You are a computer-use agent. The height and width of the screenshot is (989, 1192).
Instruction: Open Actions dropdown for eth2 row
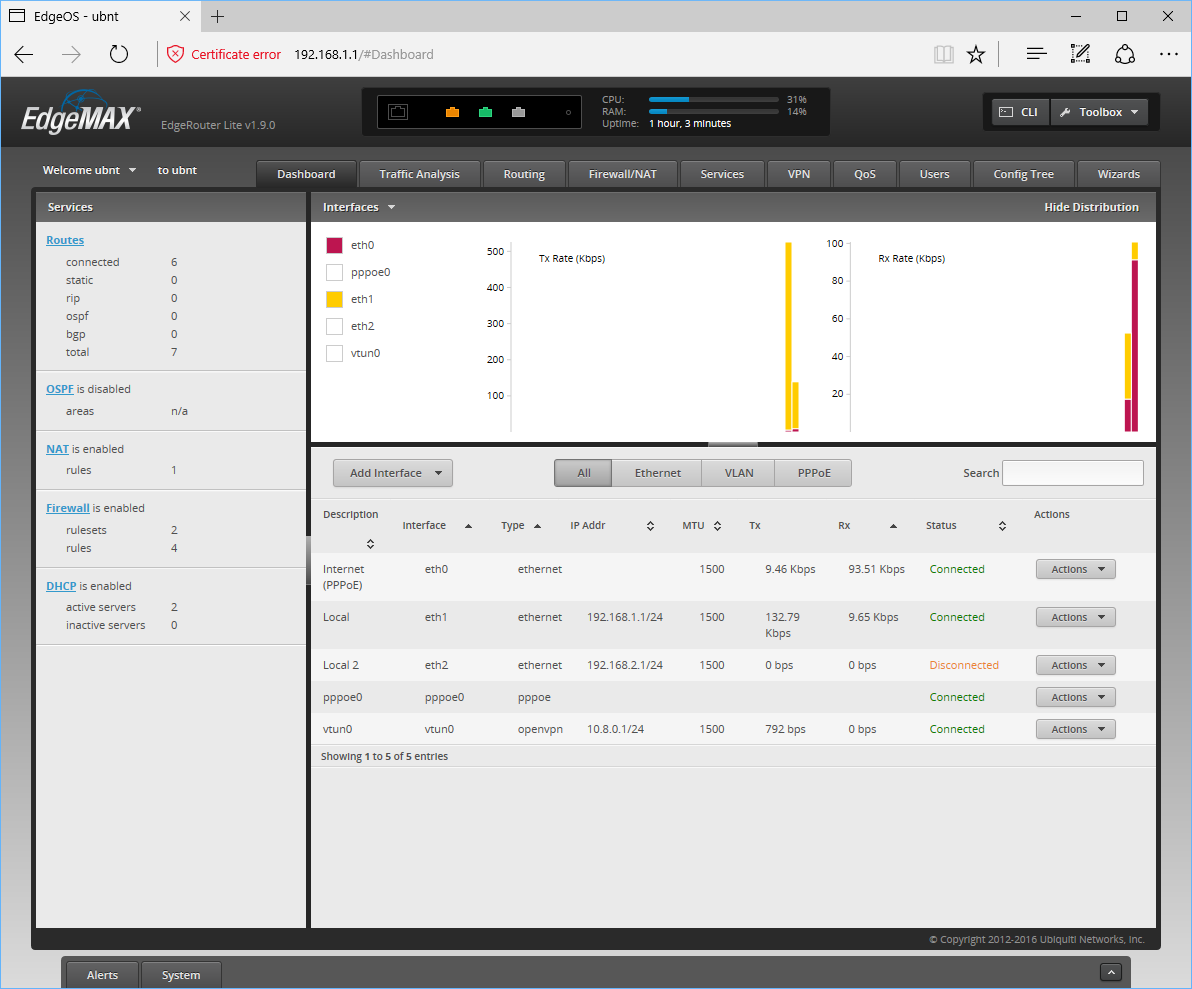[x=1076, y=665]
